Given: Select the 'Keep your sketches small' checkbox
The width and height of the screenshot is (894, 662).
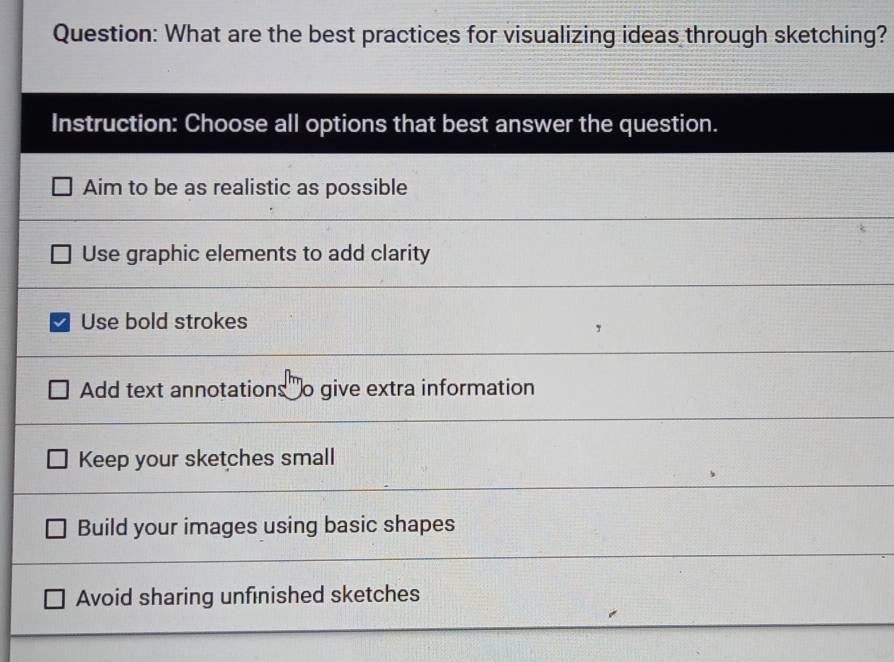Looking at the screenshot, I should (x=58, y=460).
